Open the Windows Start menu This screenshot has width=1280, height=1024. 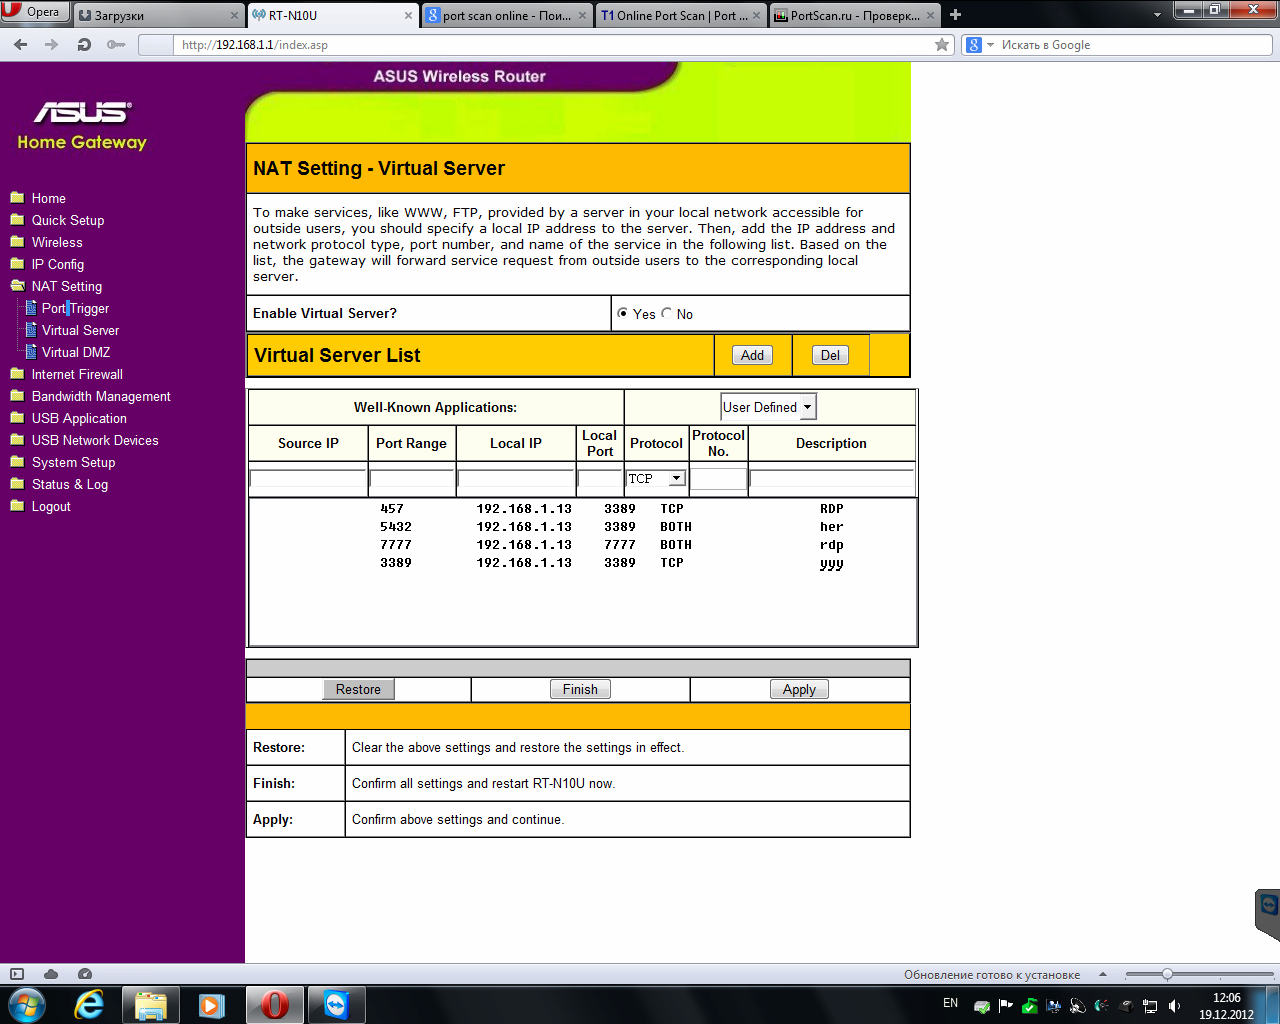[27, 1004]
